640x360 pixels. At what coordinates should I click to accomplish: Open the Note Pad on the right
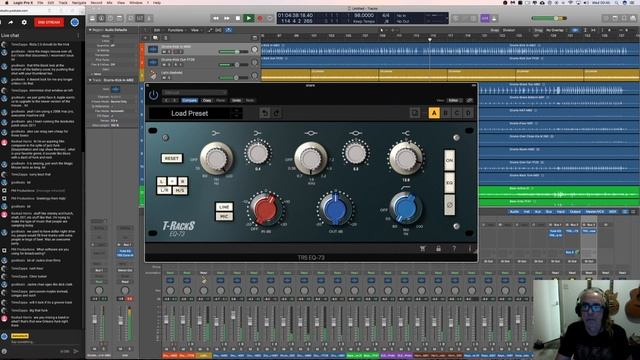point(615,18)
